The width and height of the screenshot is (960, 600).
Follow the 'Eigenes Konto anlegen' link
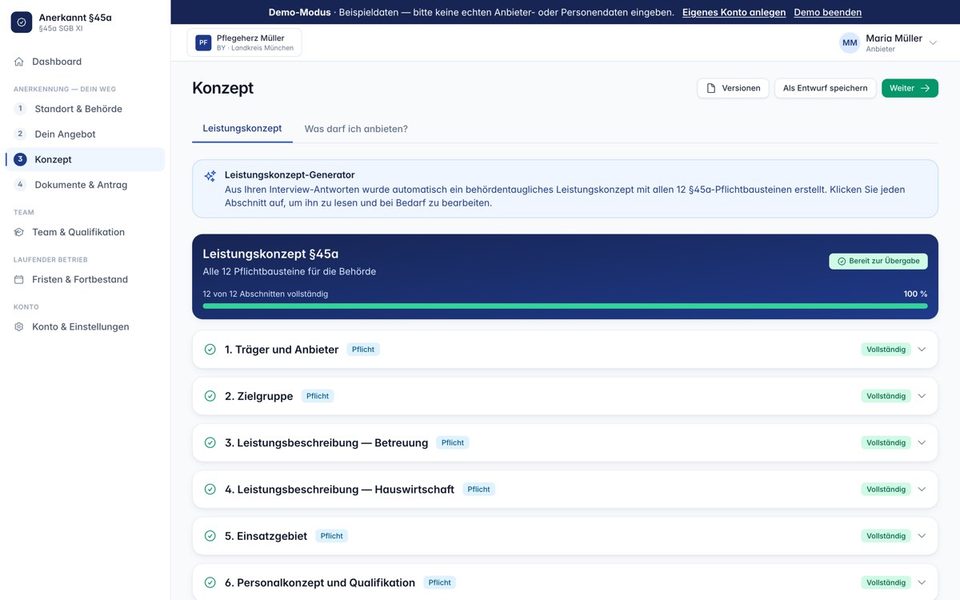[x=733, y=12]
